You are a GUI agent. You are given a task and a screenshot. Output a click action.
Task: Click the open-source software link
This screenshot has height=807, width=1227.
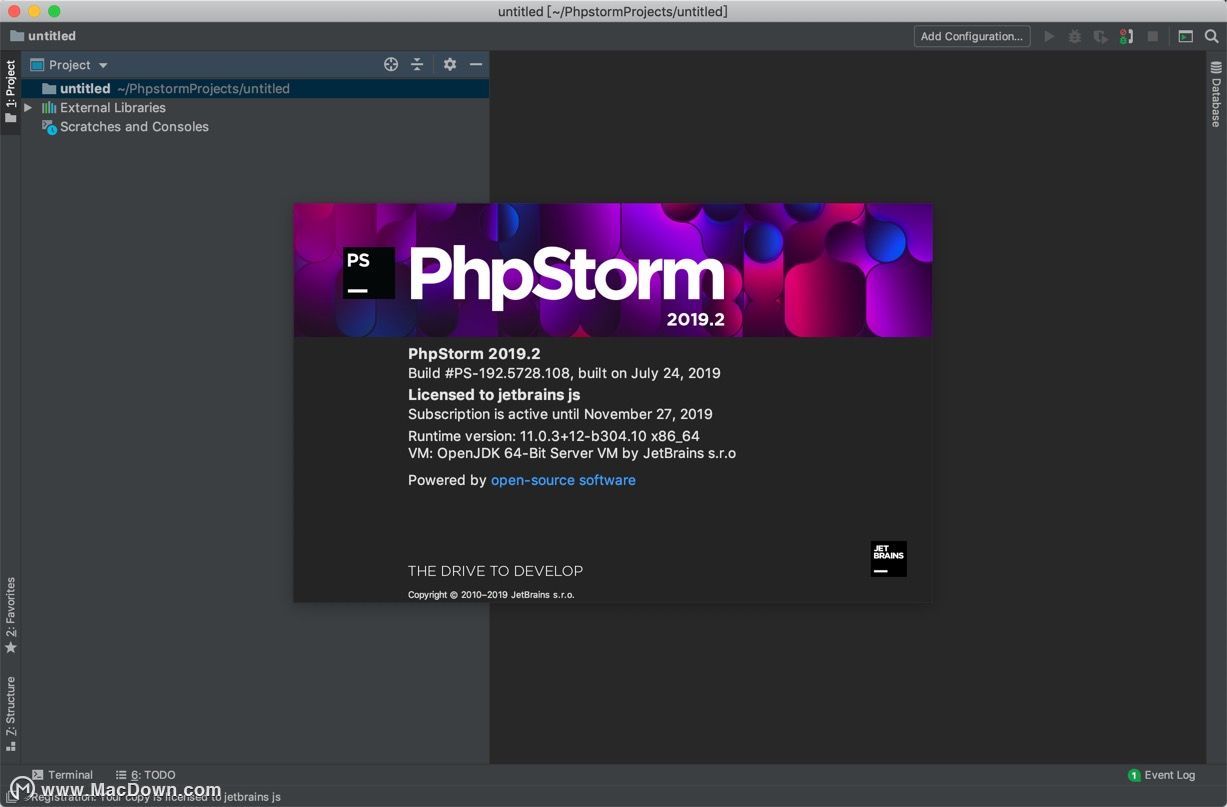tap(563, 480)
